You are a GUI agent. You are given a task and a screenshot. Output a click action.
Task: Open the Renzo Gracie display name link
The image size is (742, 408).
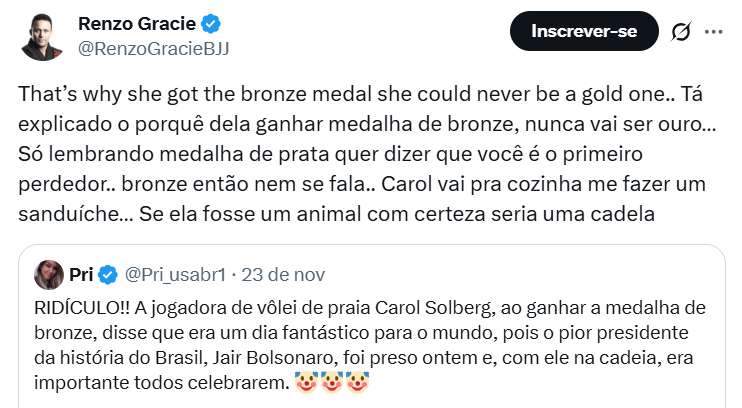pos(138,22)
